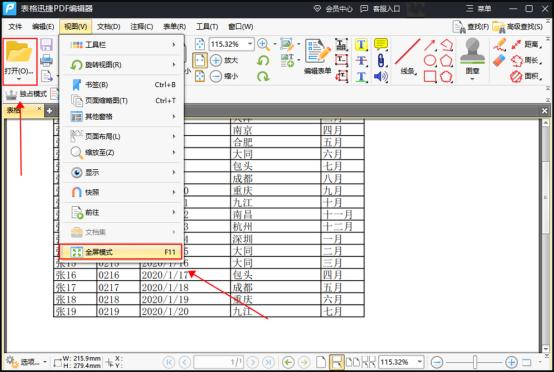Screen dimensions: 554x372
Task: Click the sticky note comment icon
Action: [x=381, y=44]
